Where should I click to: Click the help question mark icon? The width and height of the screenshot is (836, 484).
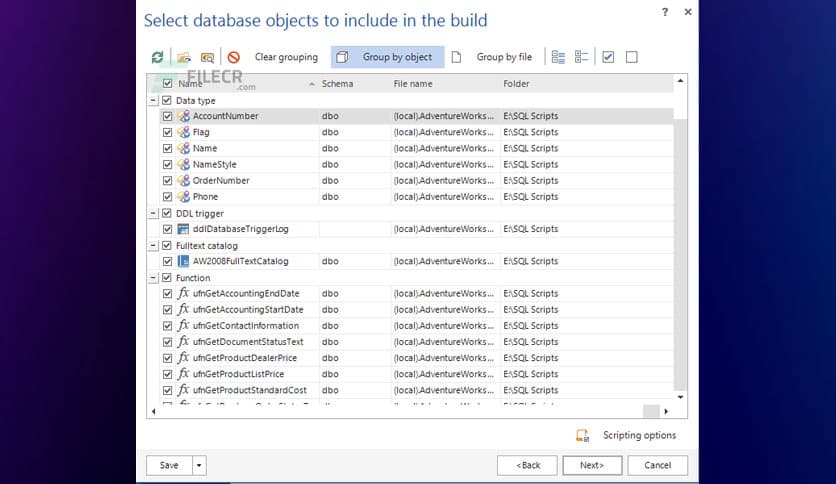(x=665, y=12)
